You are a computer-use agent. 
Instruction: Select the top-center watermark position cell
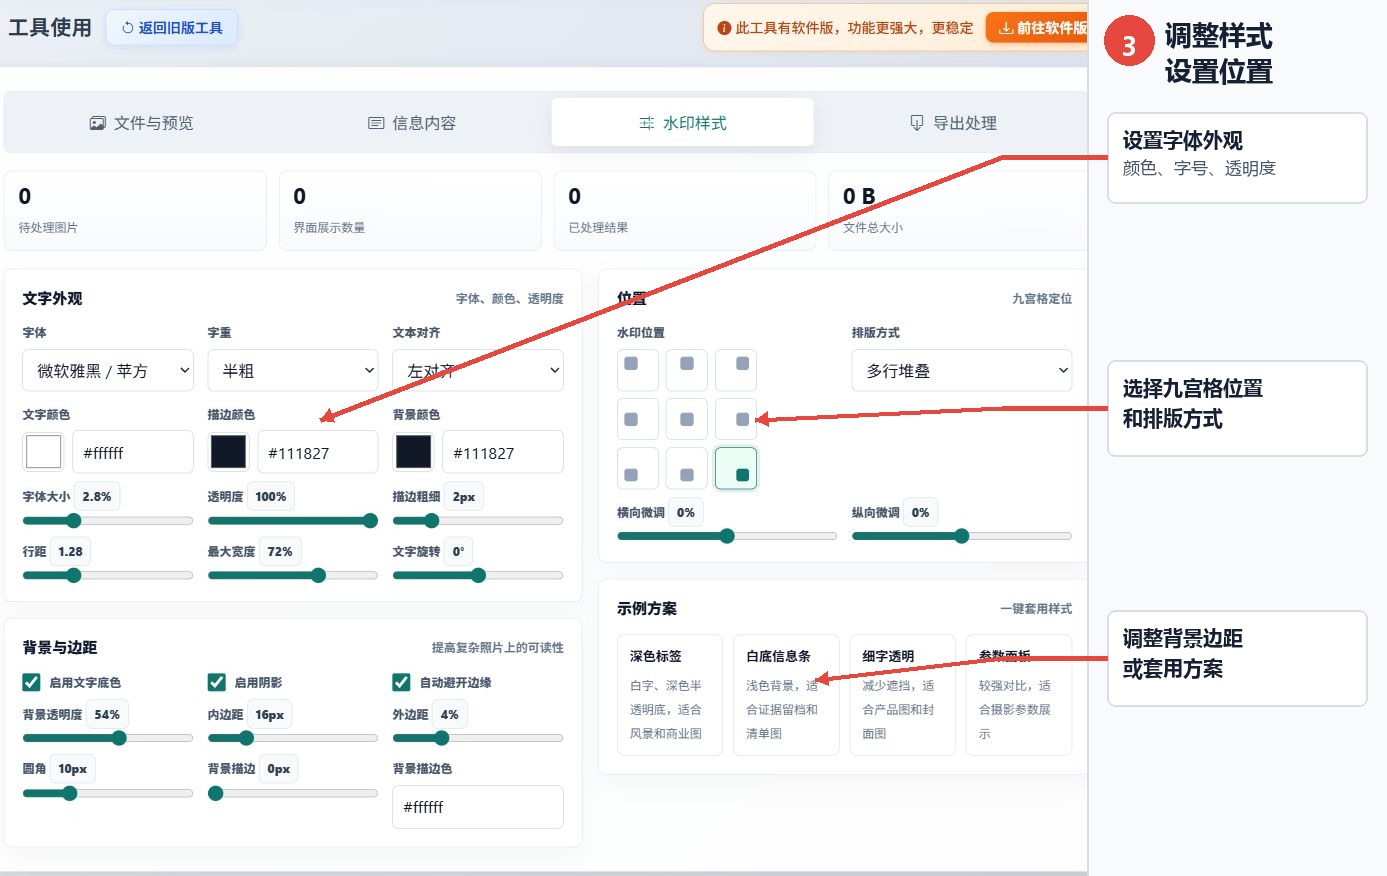click(686, 370)
